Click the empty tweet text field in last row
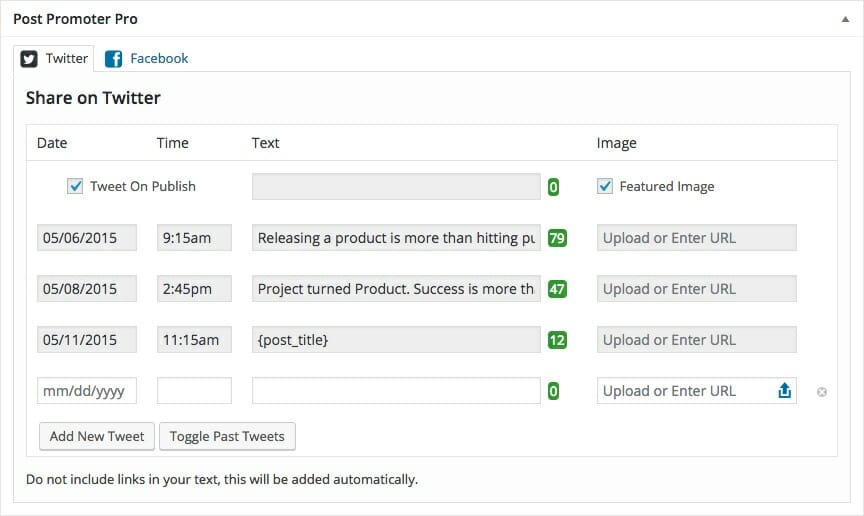 point(396,391)
